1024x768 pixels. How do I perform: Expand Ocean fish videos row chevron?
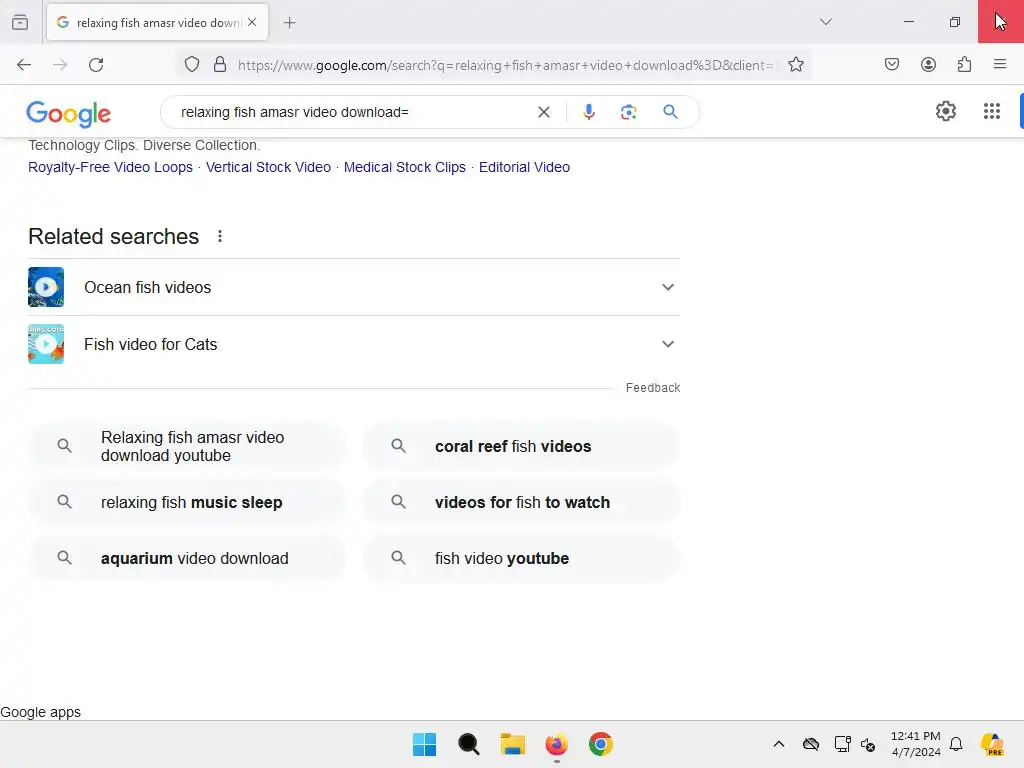(667, 287)
